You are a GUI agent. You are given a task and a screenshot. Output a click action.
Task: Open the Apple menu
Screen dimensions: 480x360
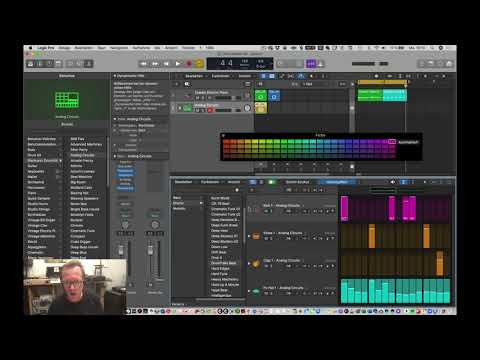click(x=30, y=48)
